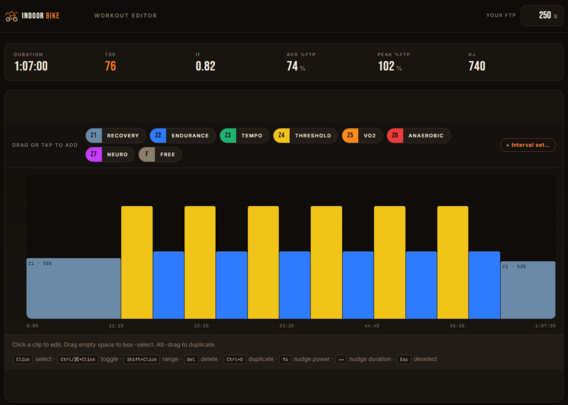Click the left-right arrows nudge duration badge
This screenshot has width=568, height=405.
[x=341, y=359]
